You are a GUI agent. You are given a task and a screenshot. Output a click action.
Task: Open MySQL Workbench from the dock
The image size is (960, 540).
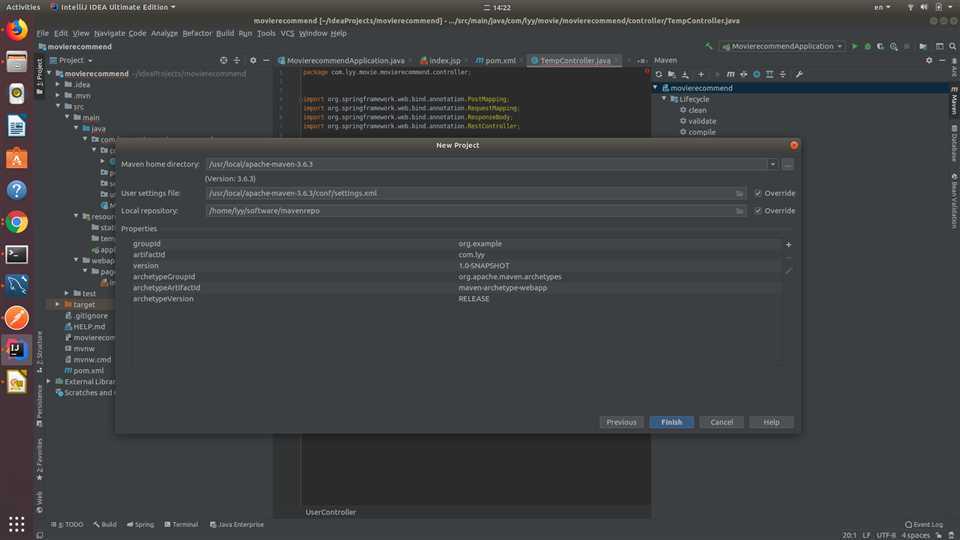(17, 286)
